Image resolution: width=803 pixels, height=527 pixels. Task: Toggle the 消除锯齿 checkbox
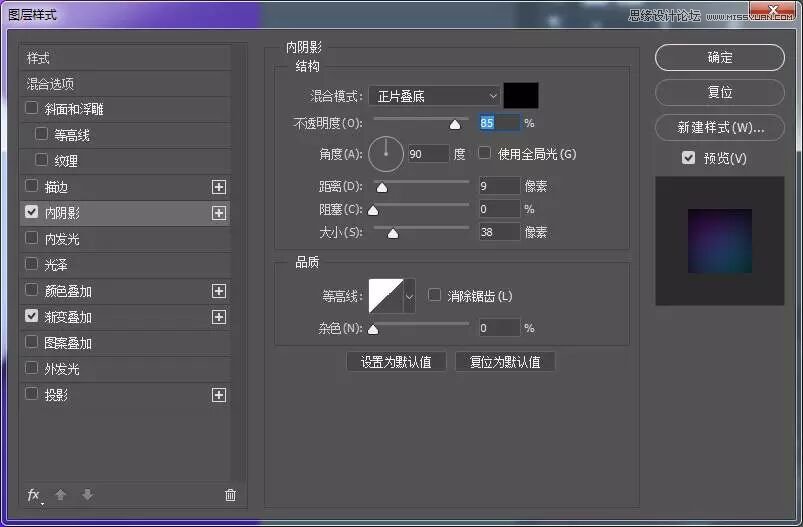tap(434, 295)
